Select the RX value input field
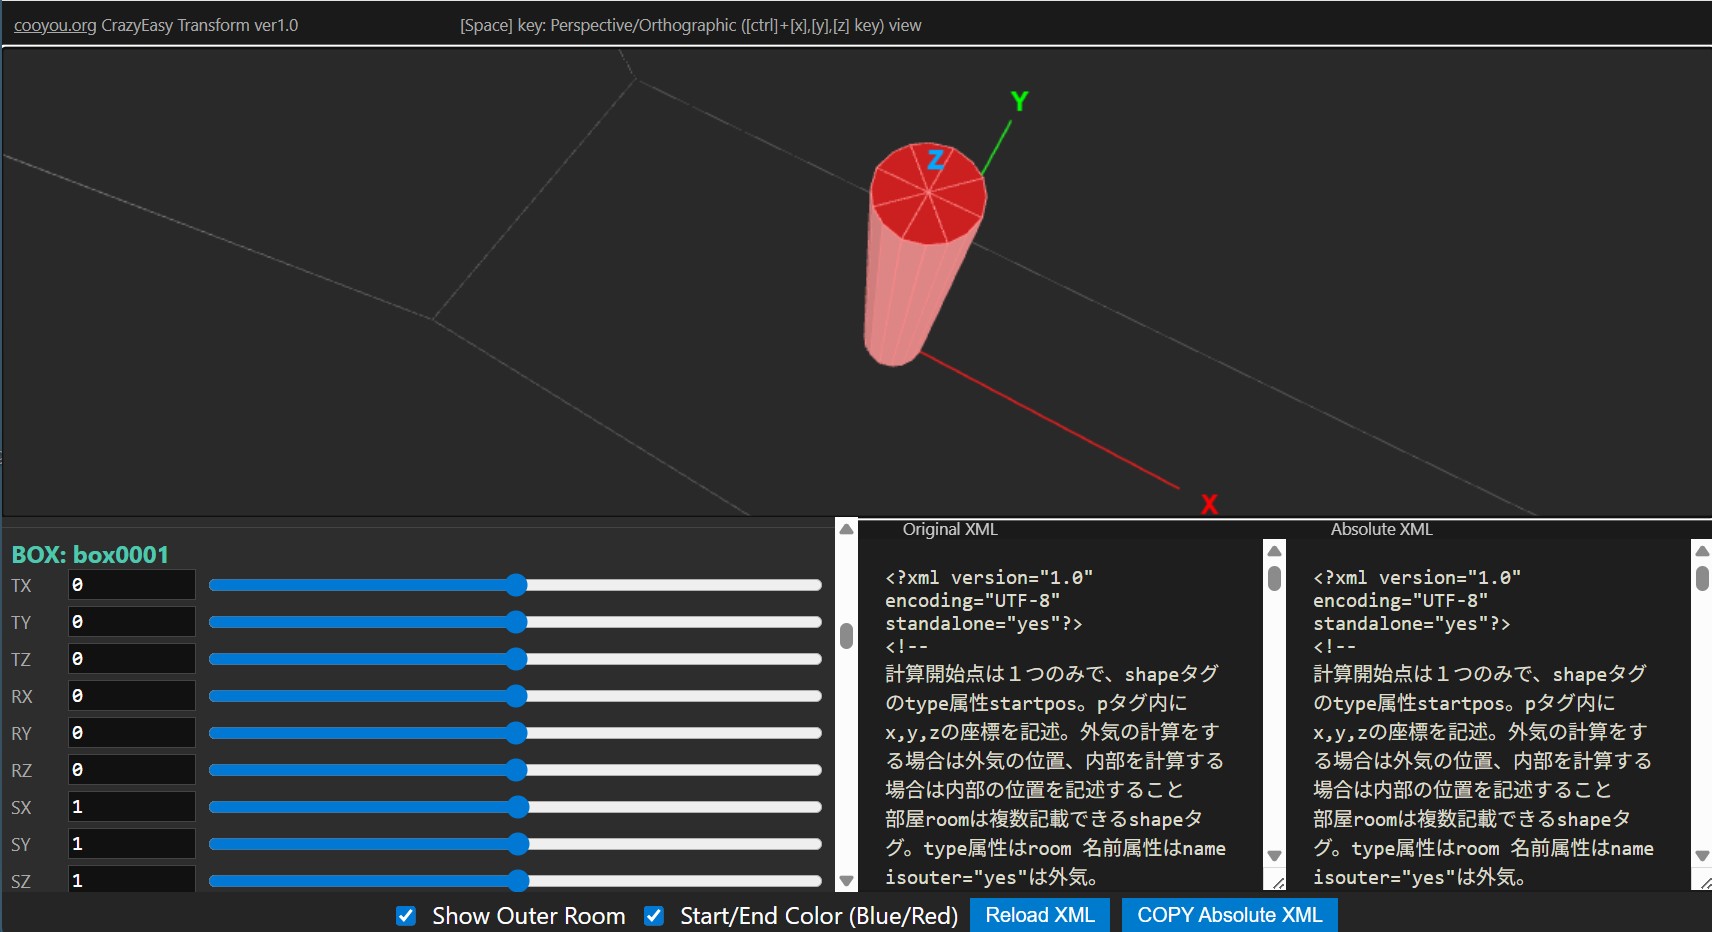 tap(131, 696)
